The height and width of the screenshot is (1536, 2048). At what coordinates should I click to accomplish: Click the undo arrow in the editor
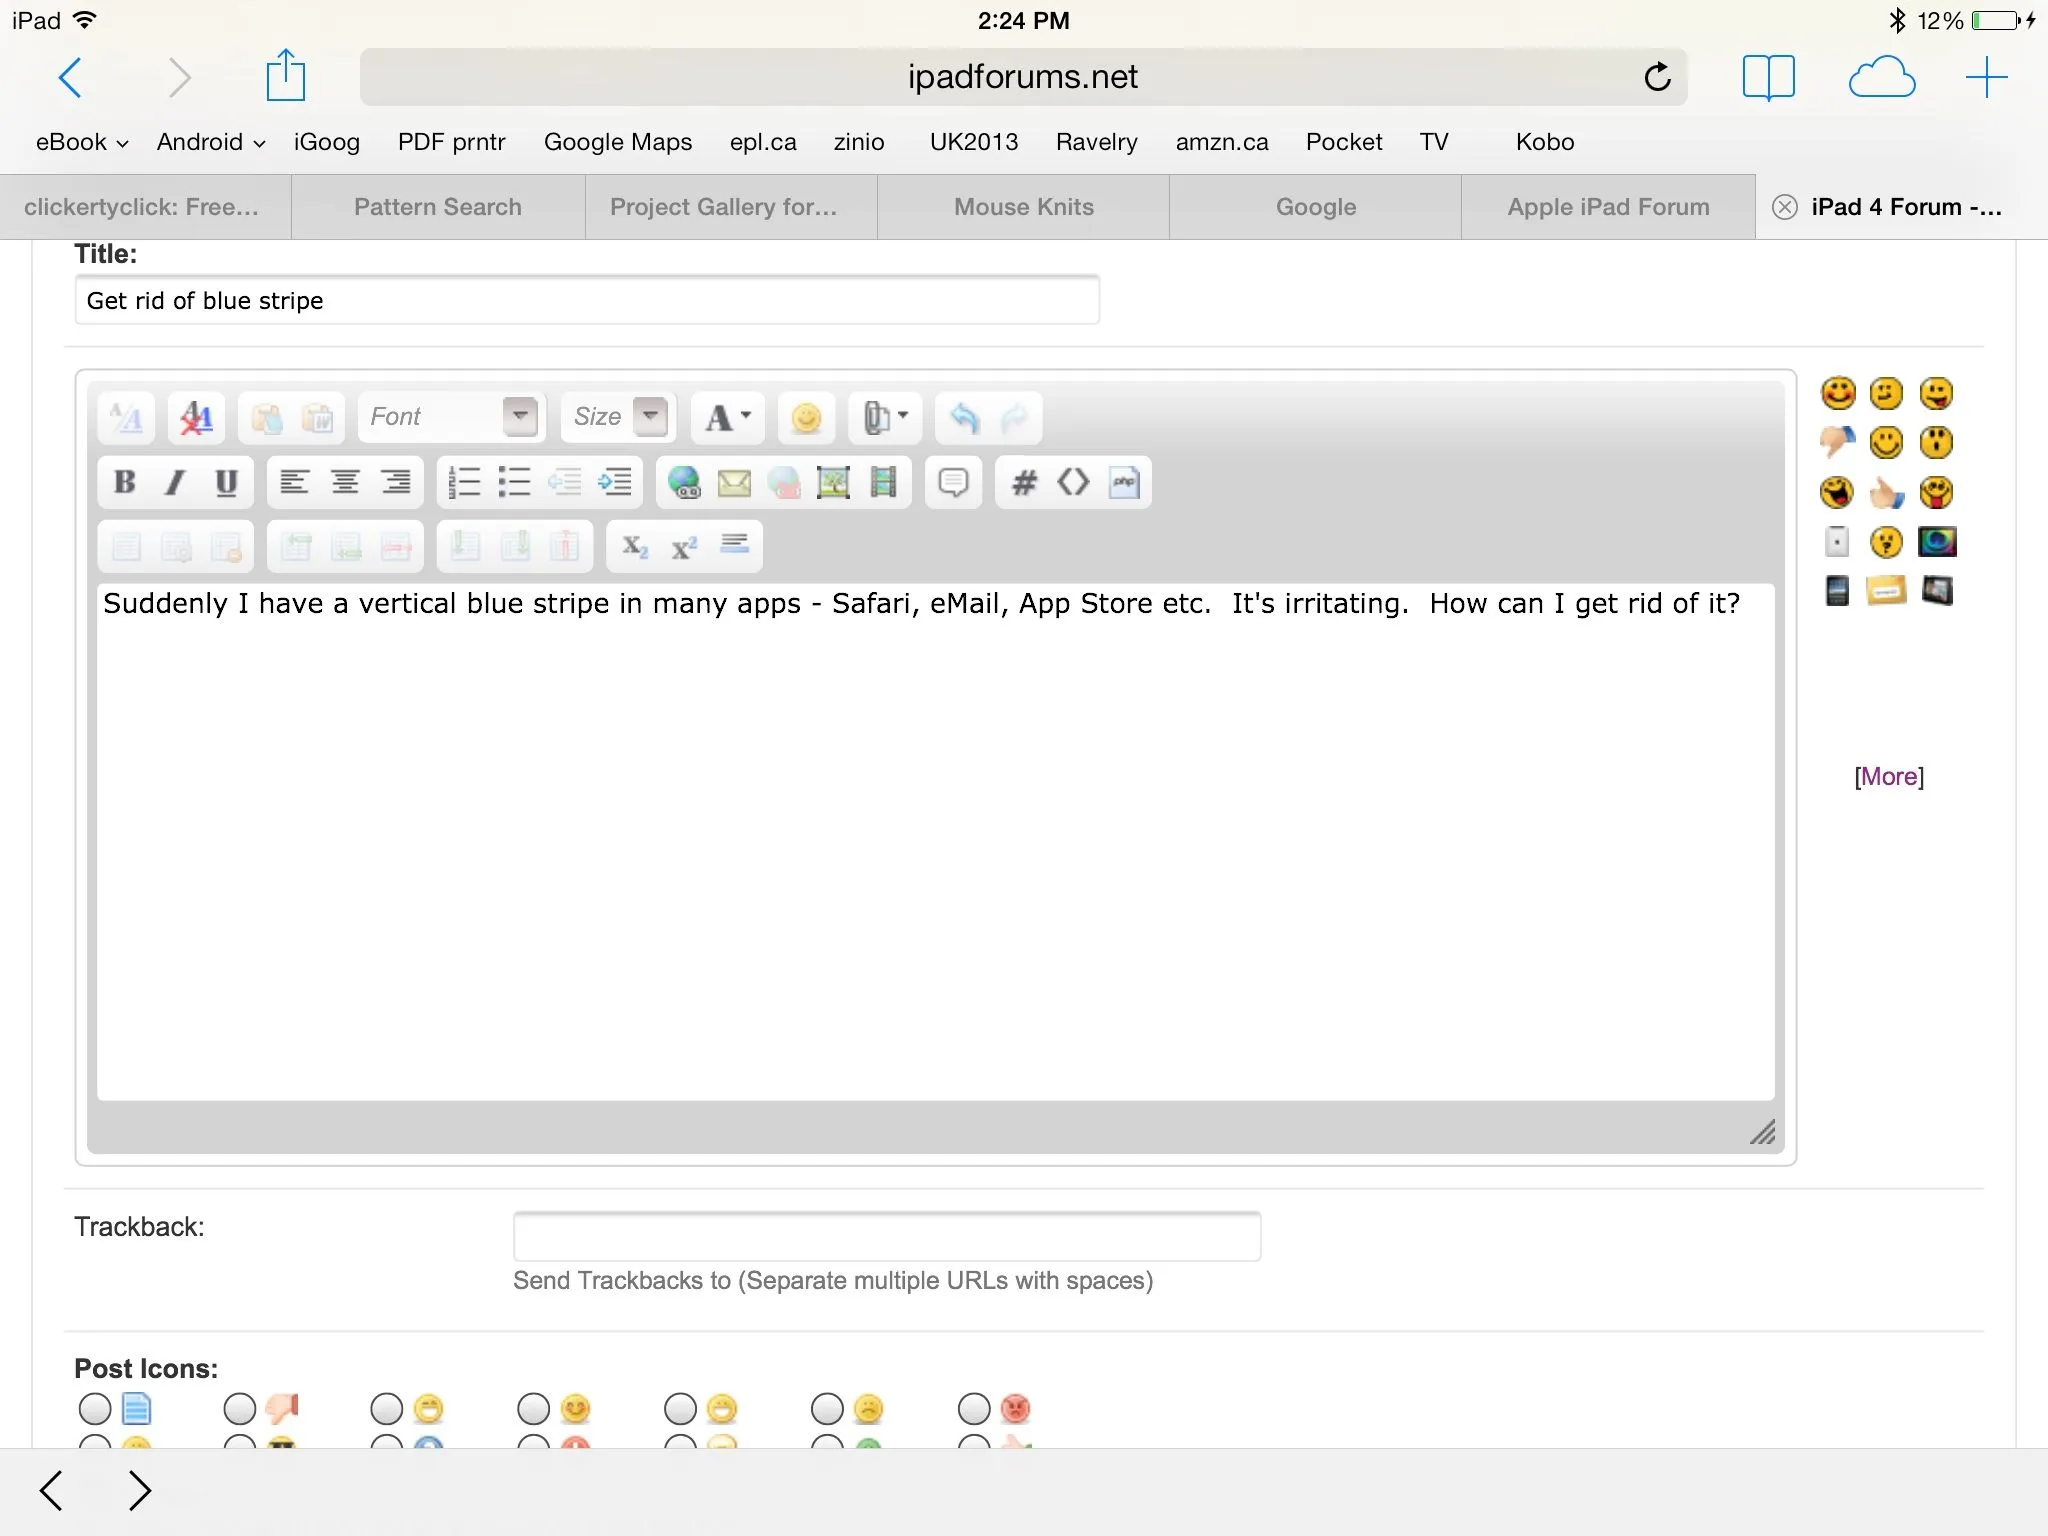pyautogui.click(x=964, y=418)
